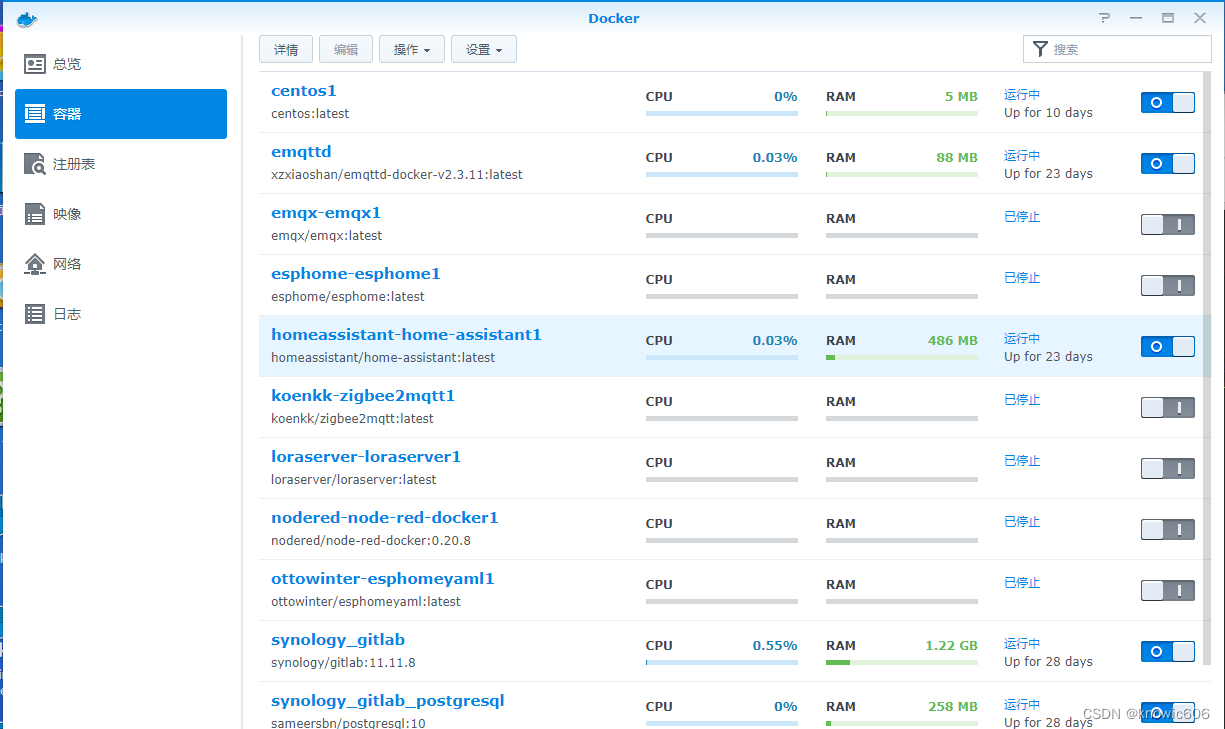Turn on the esphome-esphome1 container switch
This screenshot has width=1225, height=729.
(x=1168, y=285)
